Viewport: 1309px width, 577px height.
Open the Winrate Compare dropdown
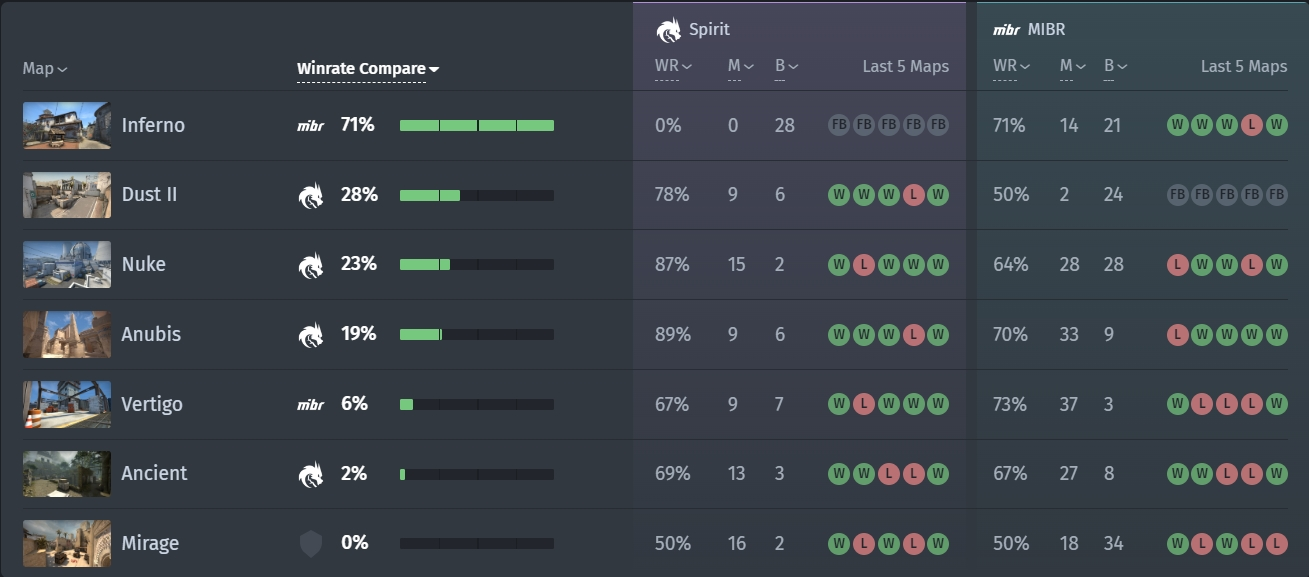(x=367, y=69)
